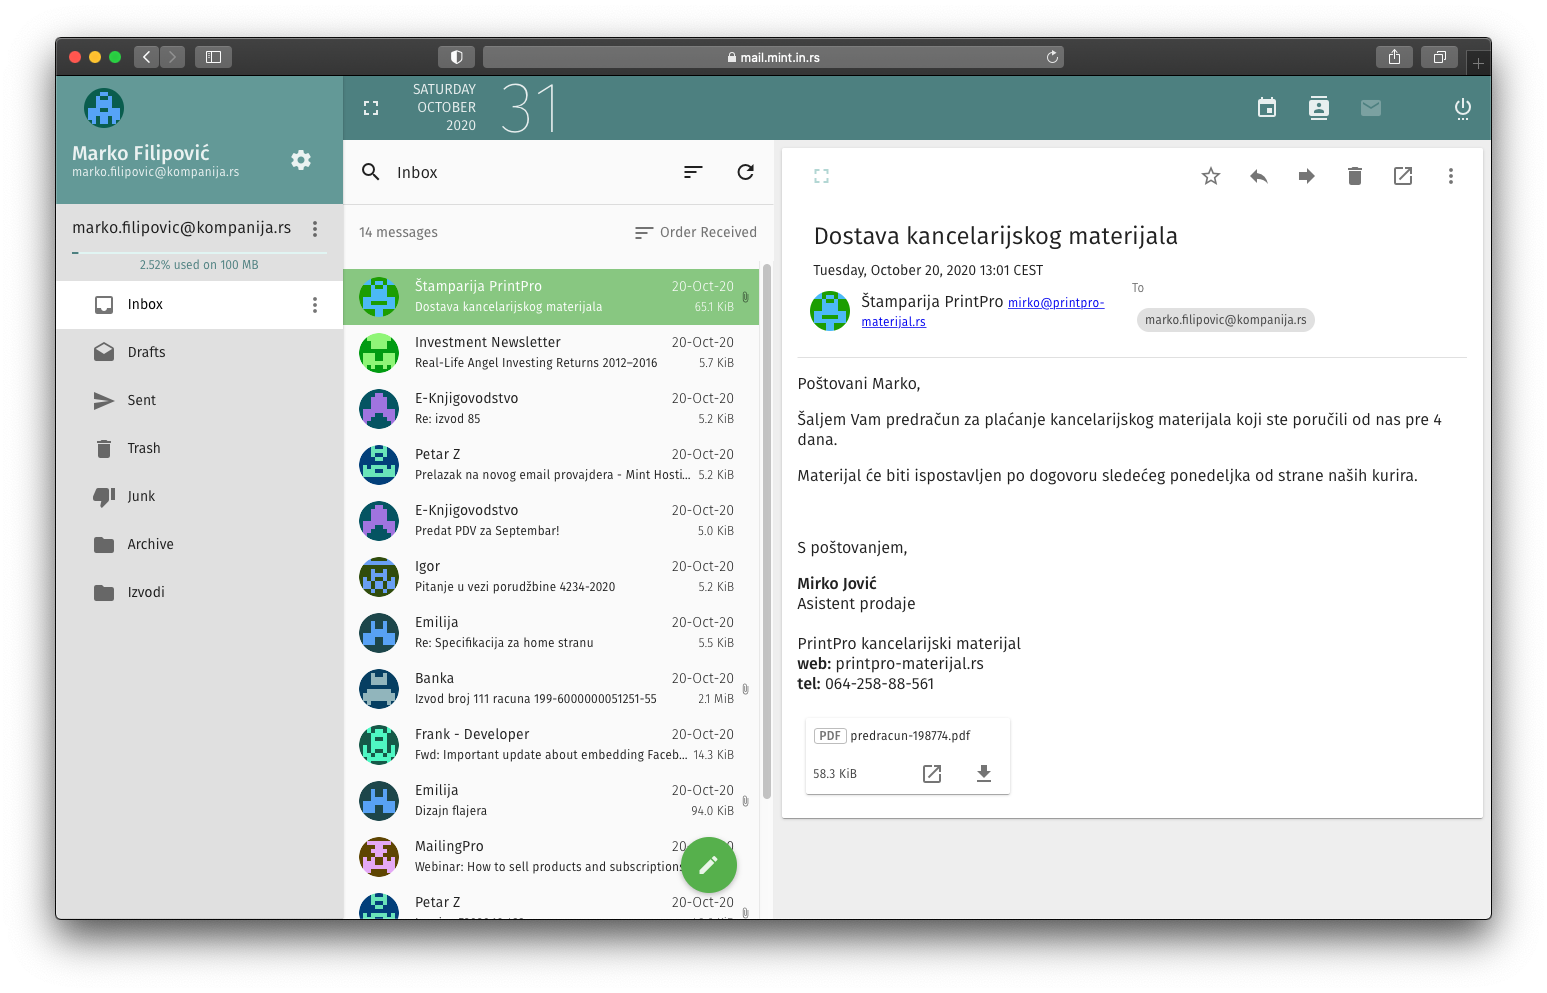Viewport: 1547px width, 993px height.
Task: Delete the open message with trash icon
Action: coord(1354,177)
